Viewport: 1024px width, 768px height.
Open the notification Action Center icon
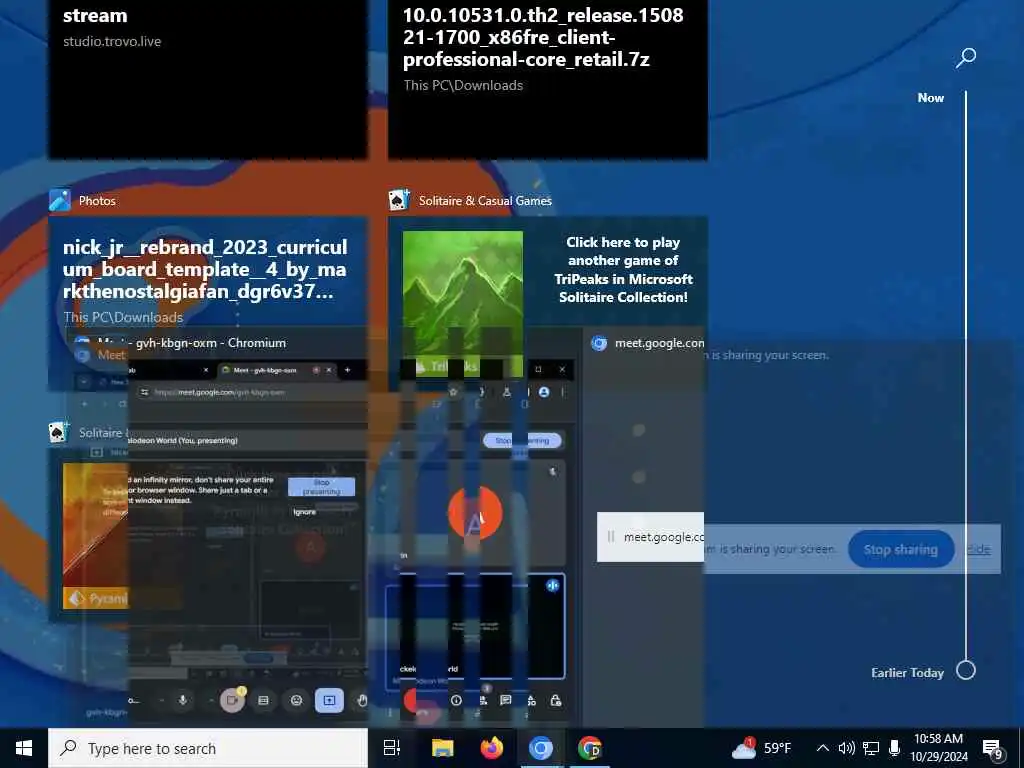[993, 749]
